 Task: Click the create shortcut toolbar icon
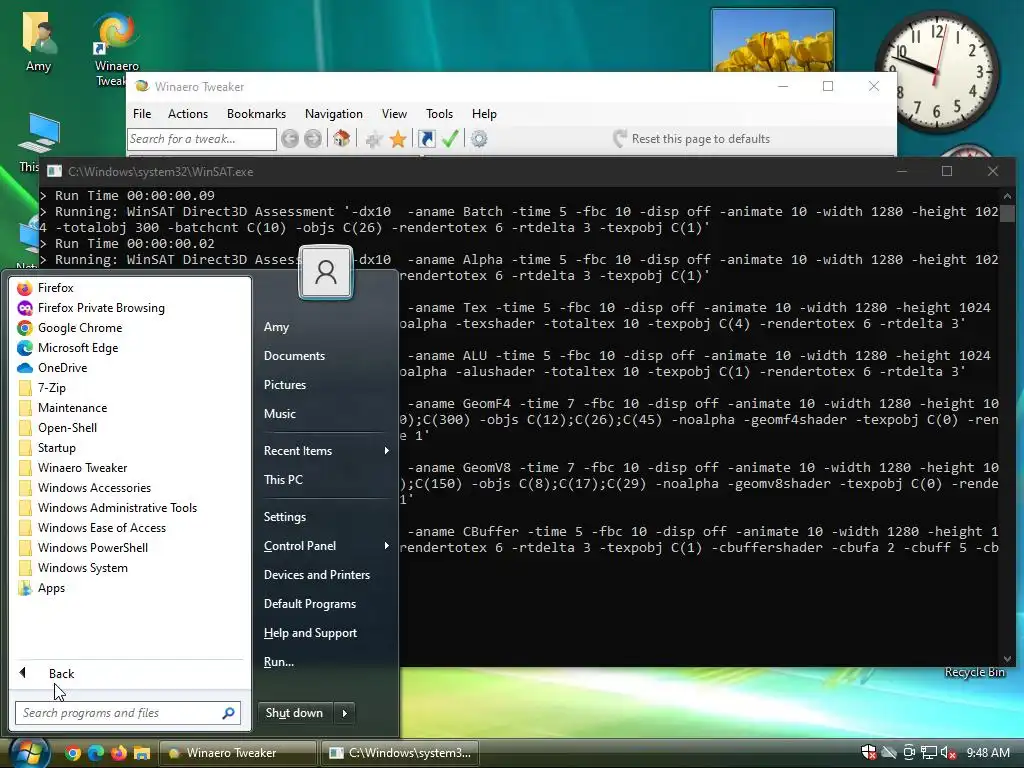pos(426,139)
